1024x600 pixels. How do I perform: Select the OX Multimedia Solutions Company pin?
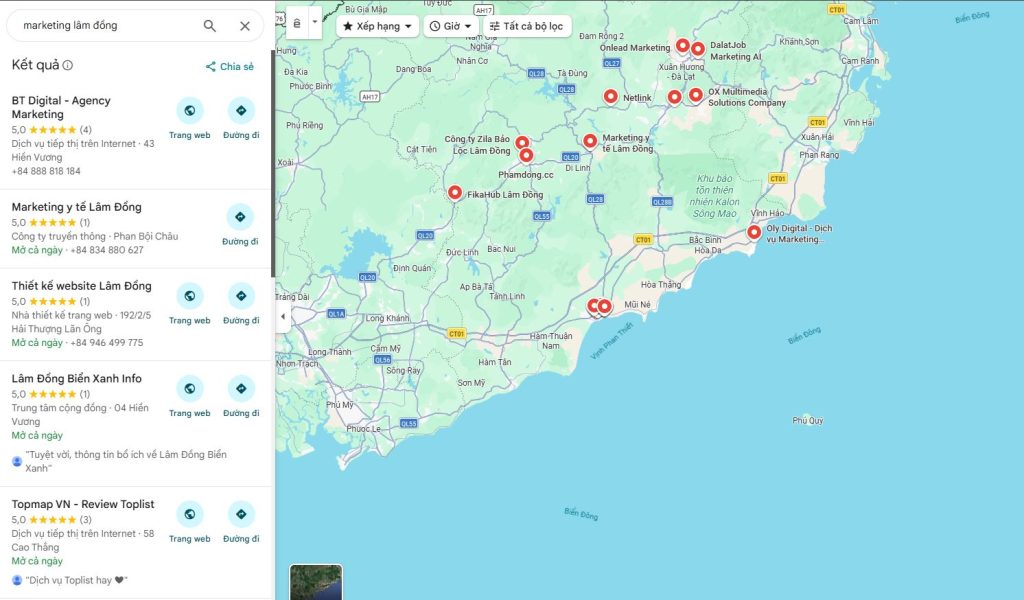[x=696, y=95]
